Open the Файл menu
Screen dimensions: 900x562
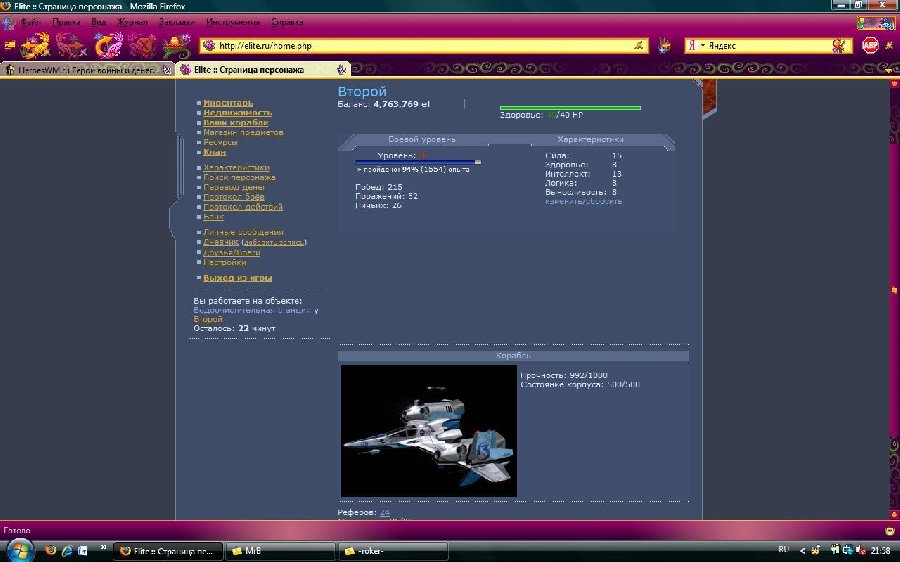coord(31,22)
